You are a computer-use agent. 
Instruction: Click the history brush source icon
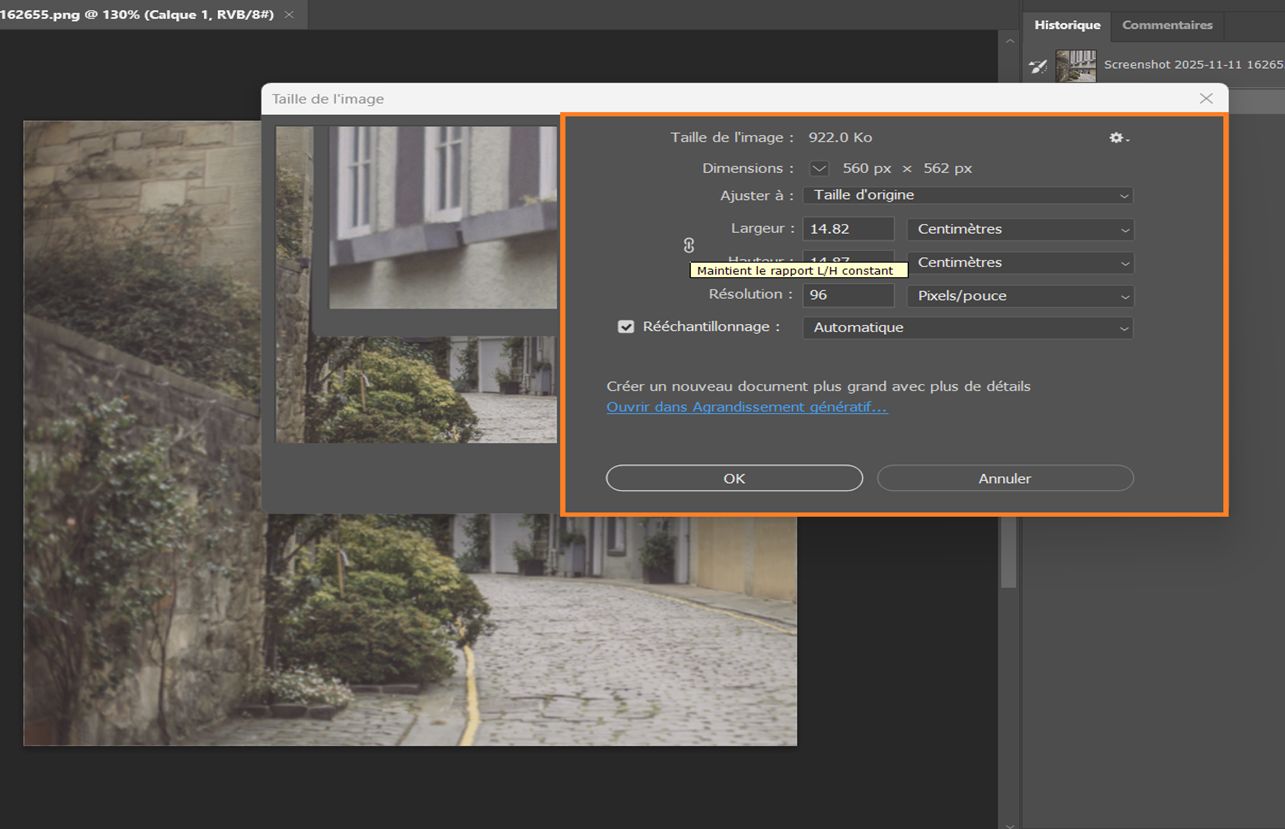(x=1039, y=66)
